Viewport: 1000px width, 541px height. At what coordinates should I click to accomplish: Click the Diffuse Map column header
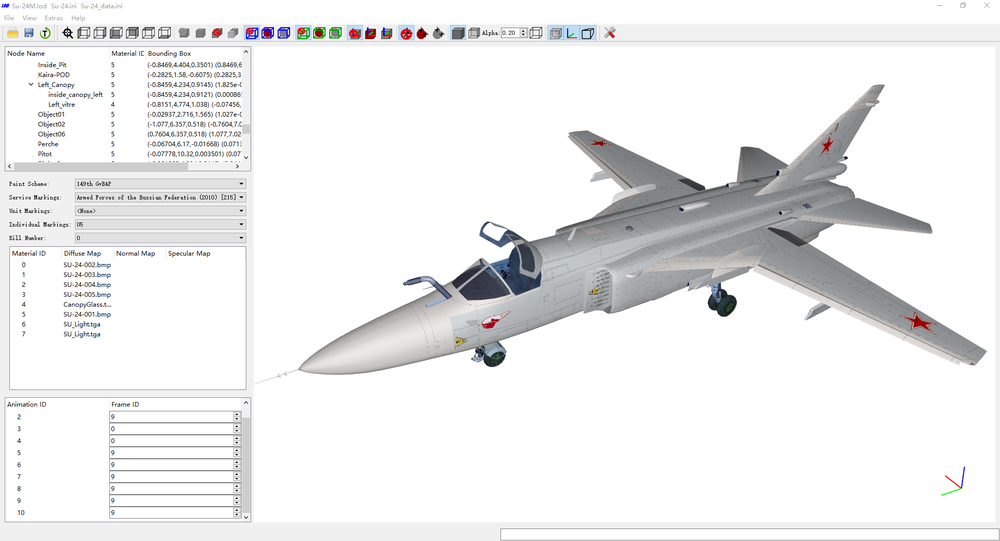coord(82,253)
